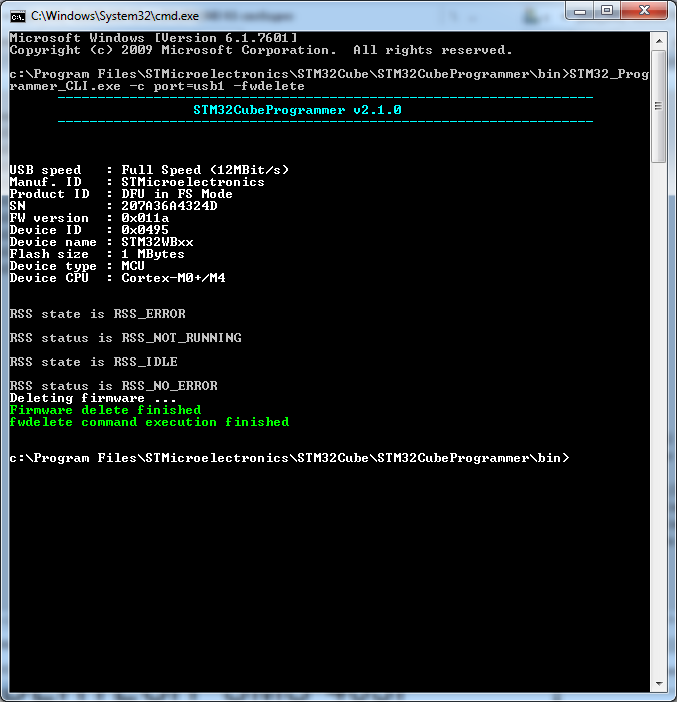Screen dimensions: 677x702
Task: Click the 'Microsoft Windows [Version 6.1.7601]' line
Action: pyautogui.click(x=153, y=38)
